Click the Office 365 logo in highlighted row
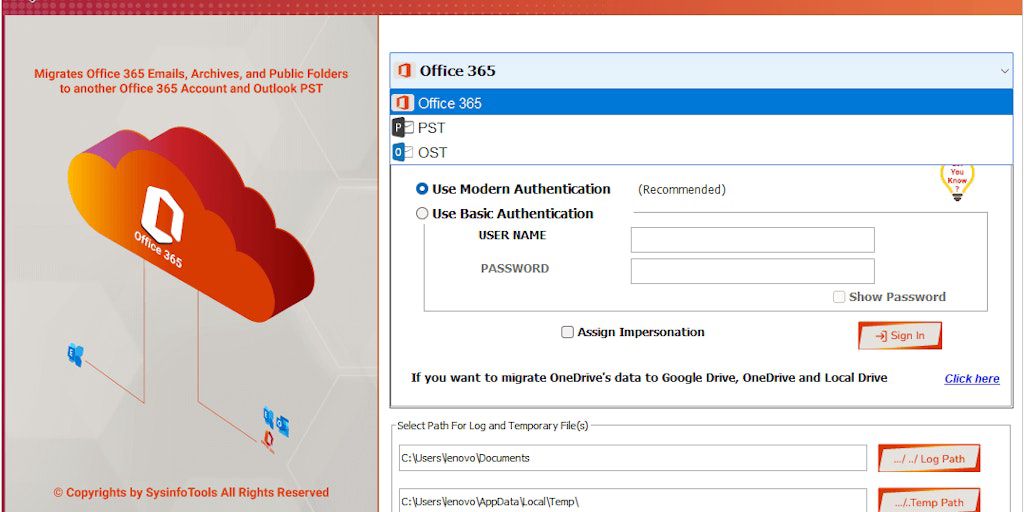Viewport: 1024px width, 512px height. pos(402,103)
